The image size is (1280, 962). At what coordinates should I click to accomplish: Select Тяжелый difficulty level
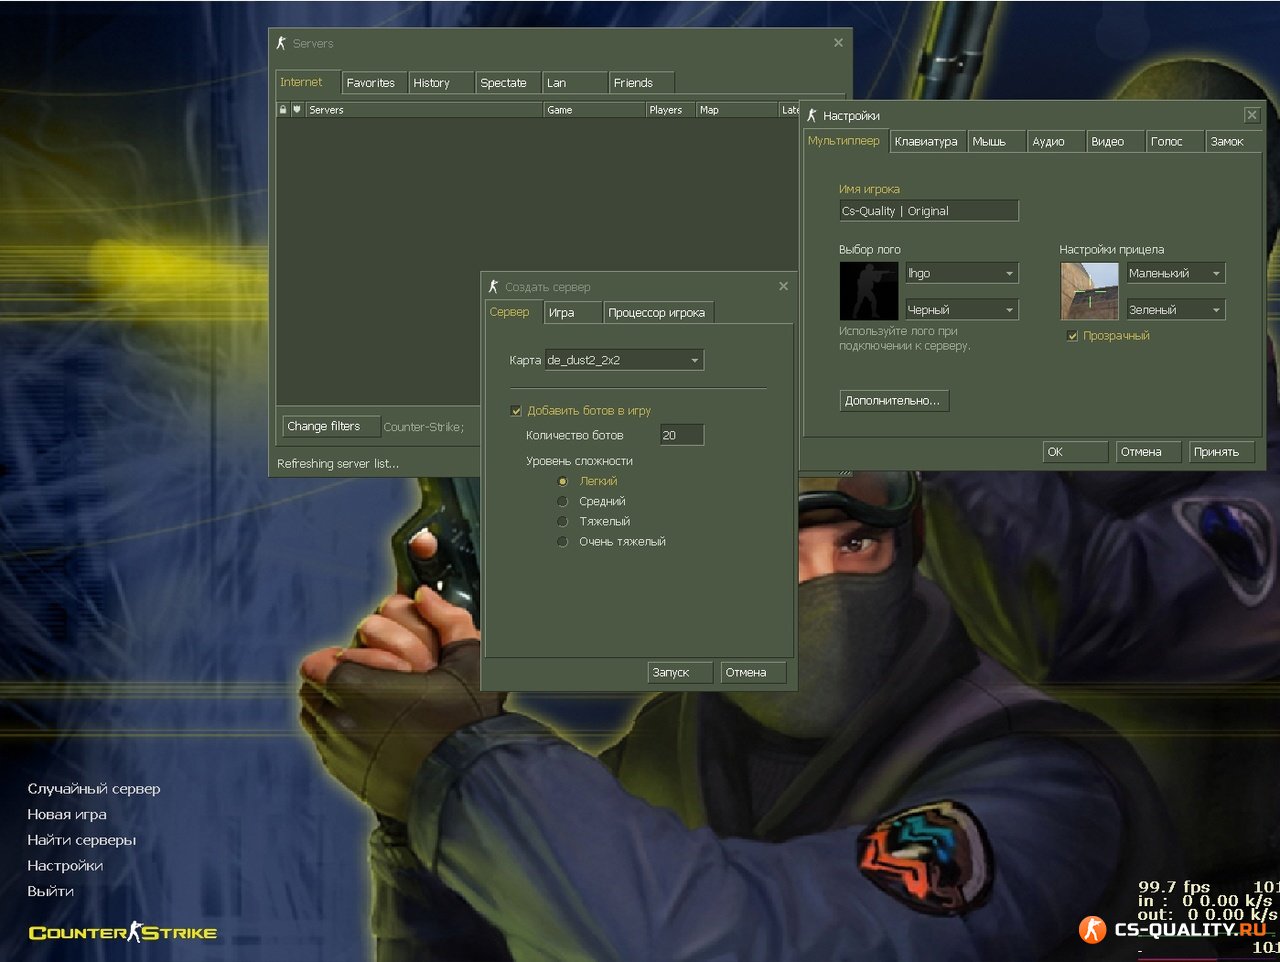tap(563, 521)
